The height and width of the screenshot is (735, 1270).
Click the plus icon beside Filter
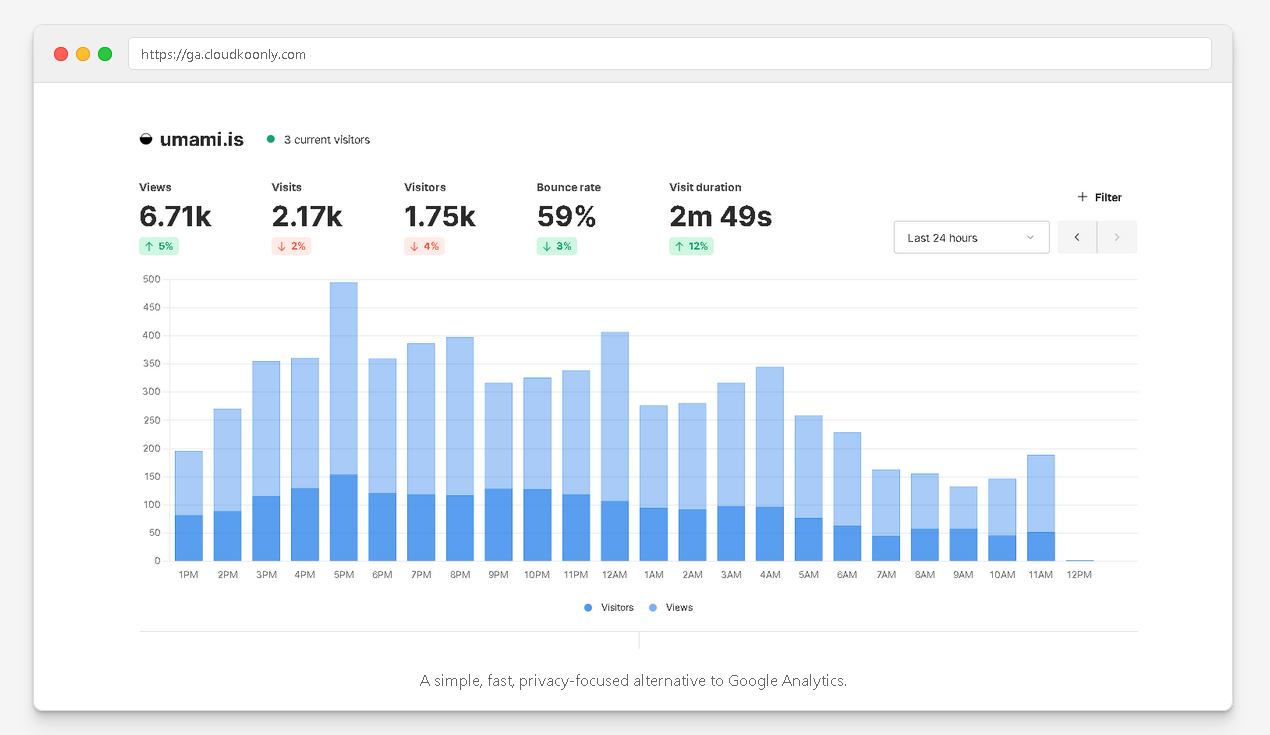coord(1082,197)
